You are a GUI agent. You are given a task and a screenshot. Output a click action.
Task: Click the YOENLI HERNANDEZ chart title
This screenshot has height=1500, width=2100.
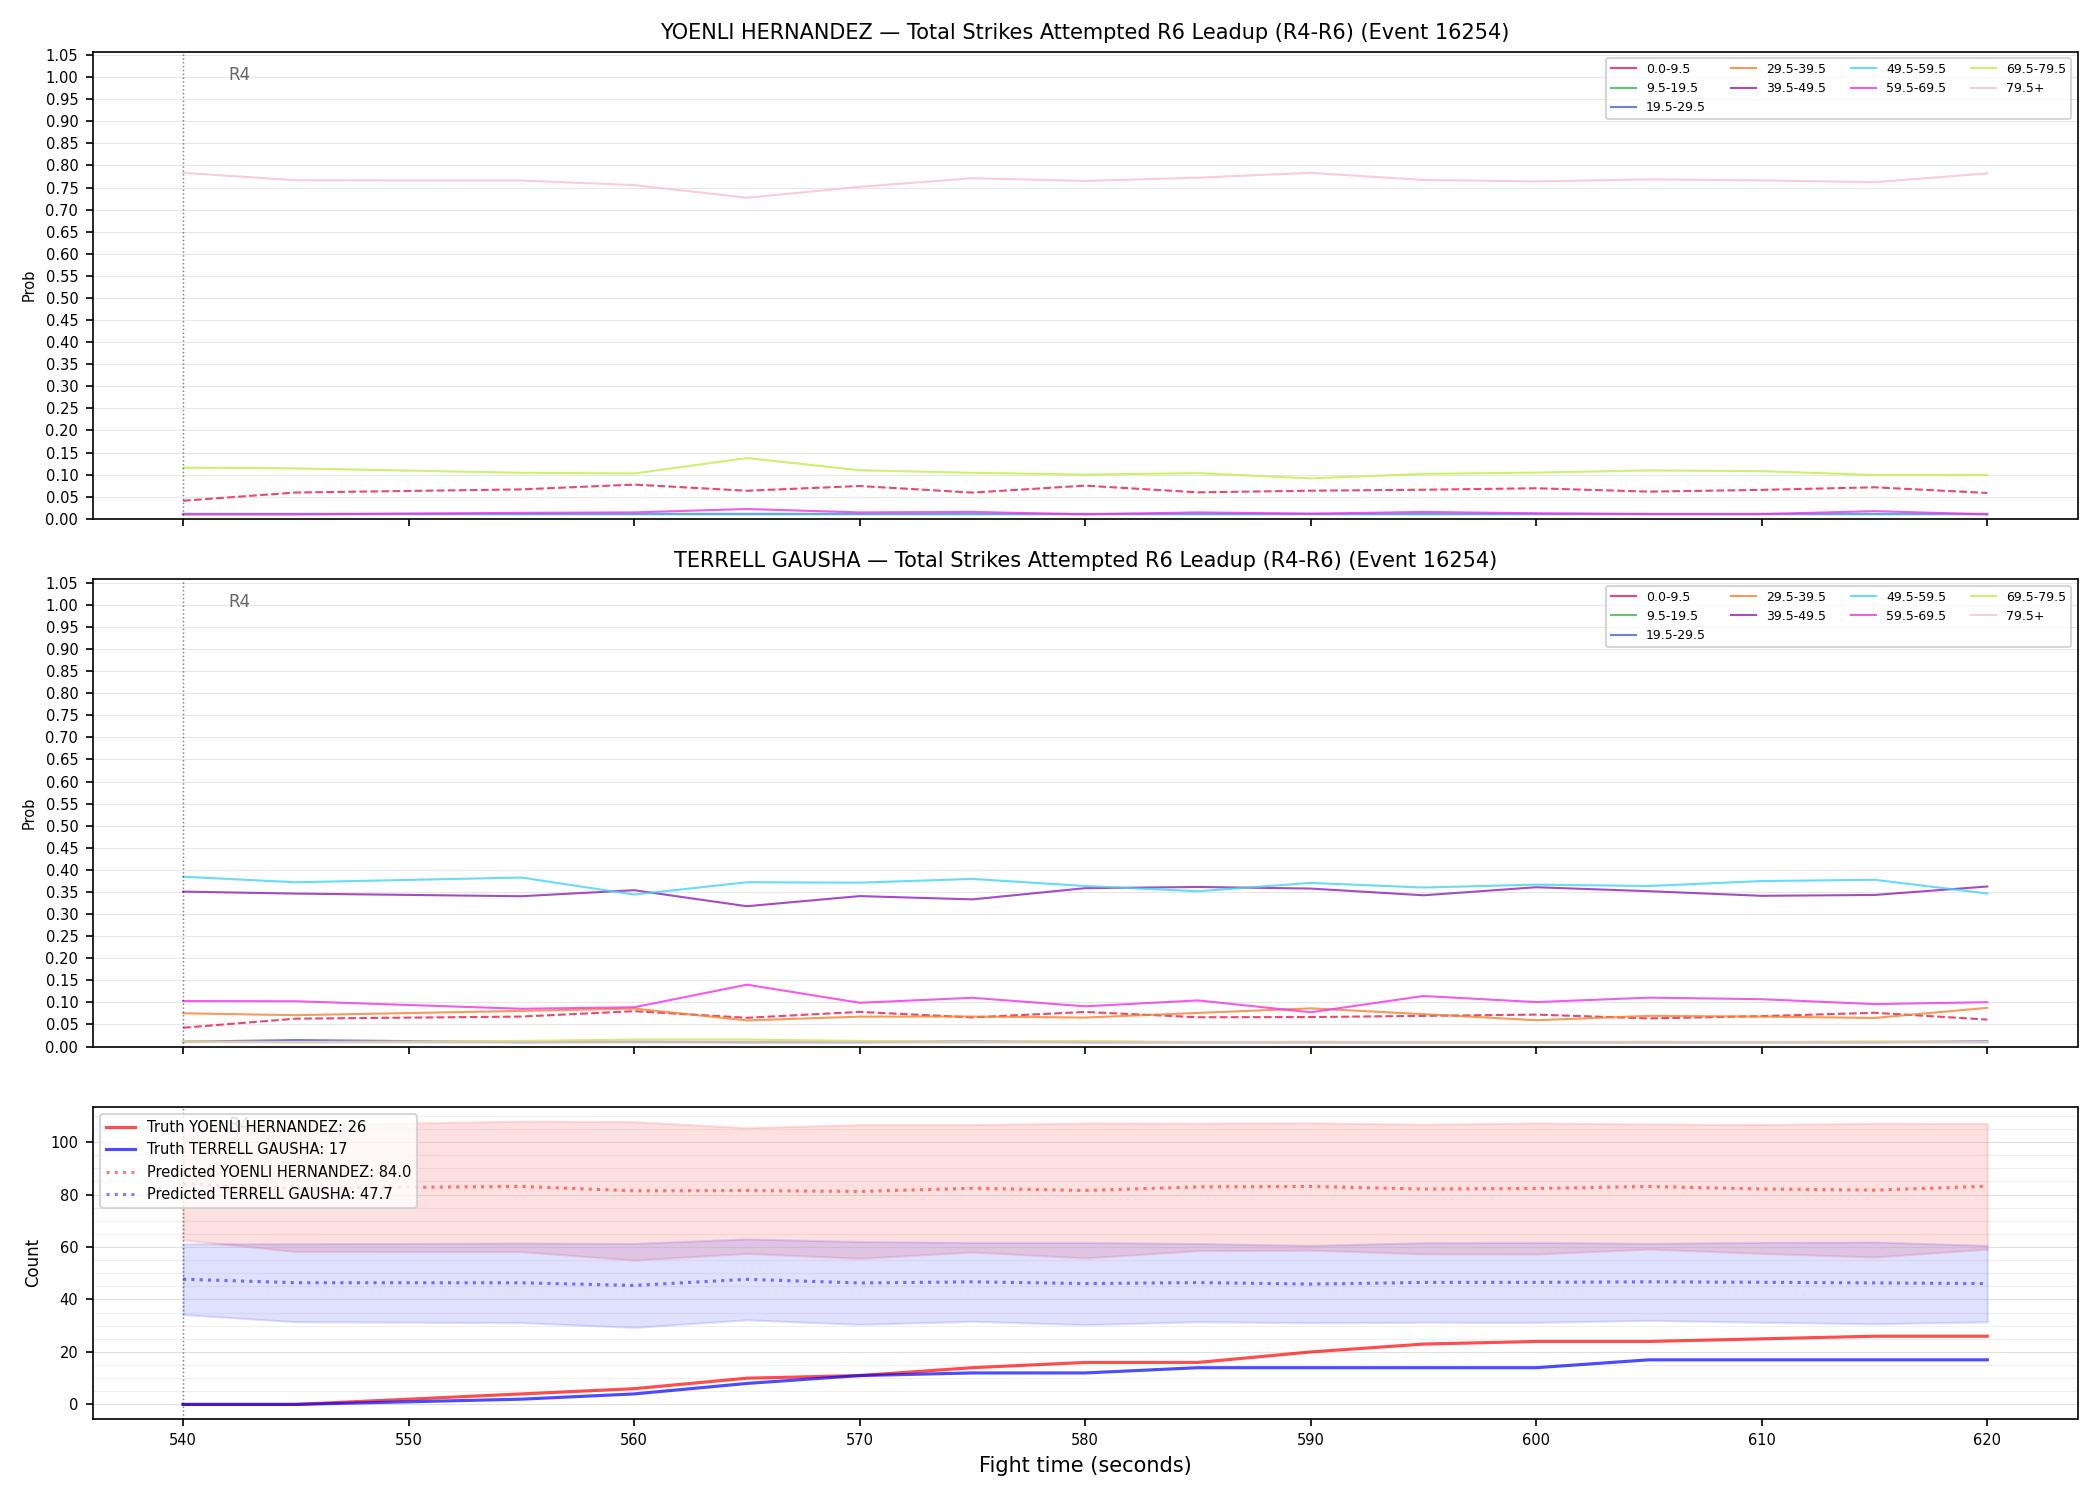(1084, 32)
